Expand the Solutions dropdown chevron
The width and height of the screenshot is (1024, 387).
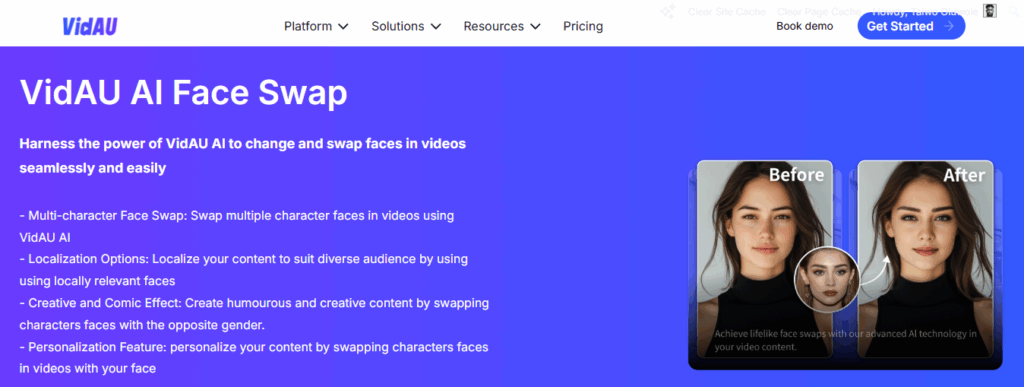pos(436,27)
